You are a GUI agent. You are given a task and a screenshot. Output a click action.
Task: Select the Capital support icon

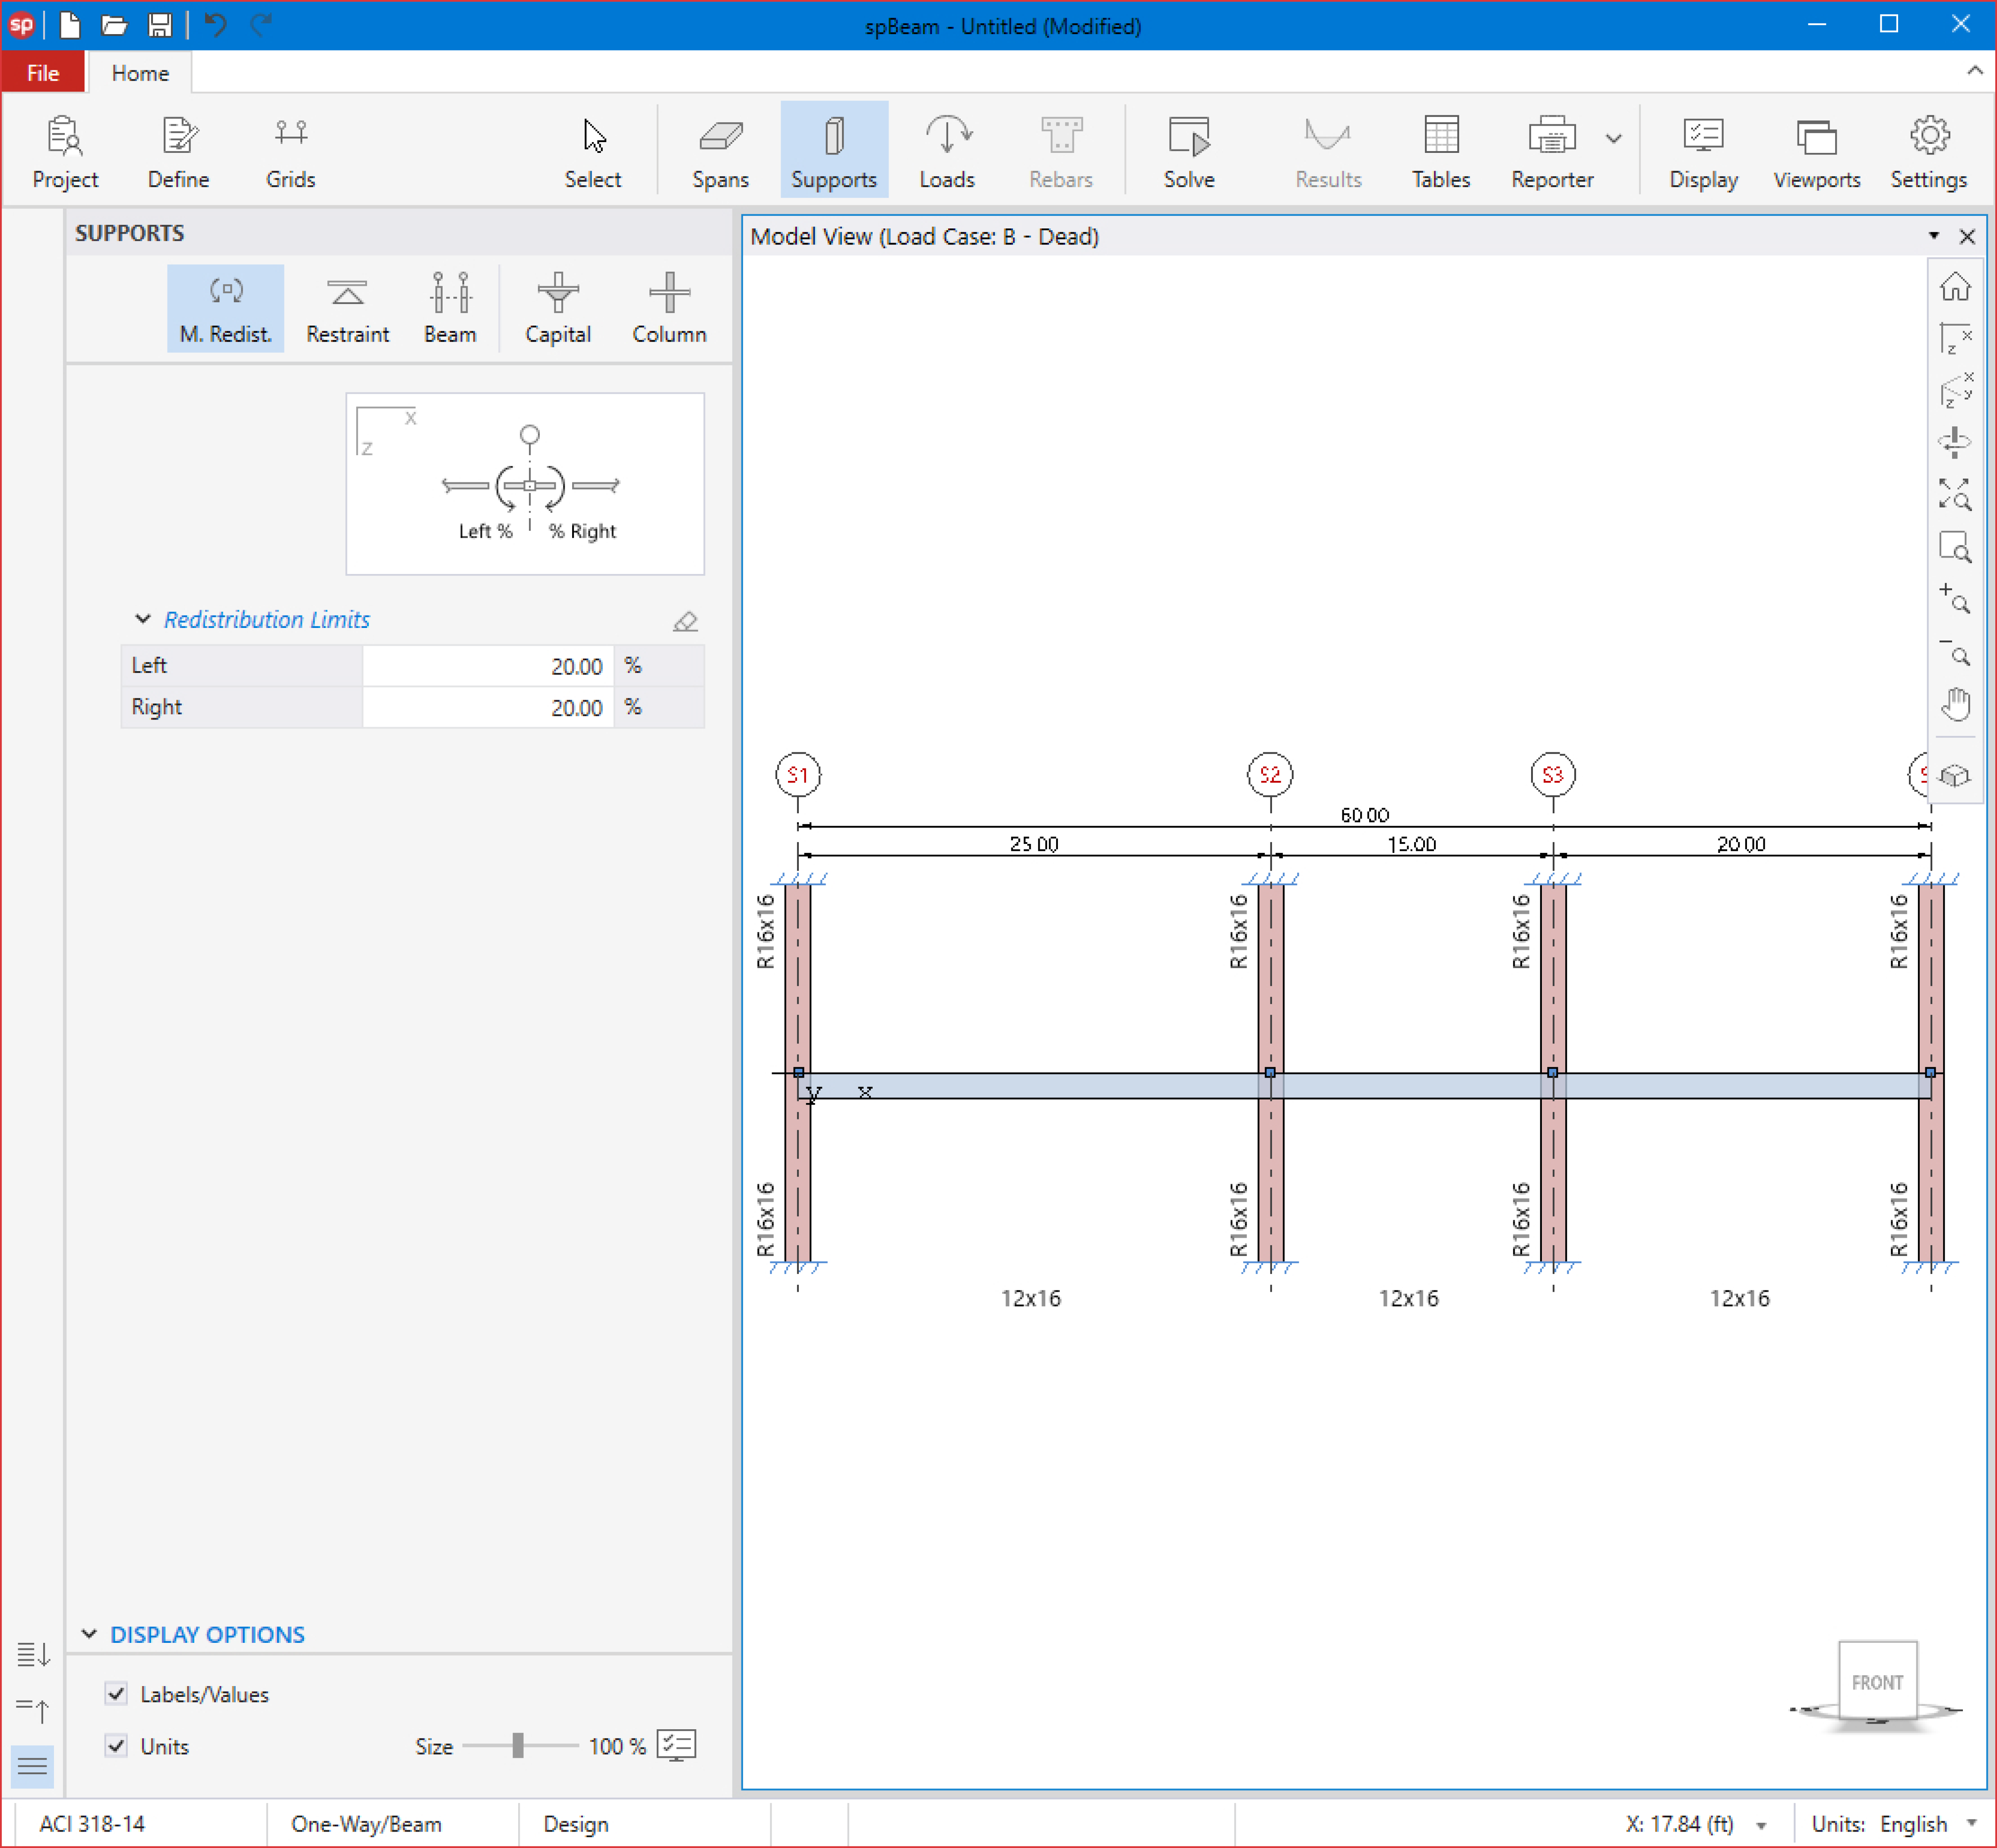[x=557, y=307]
